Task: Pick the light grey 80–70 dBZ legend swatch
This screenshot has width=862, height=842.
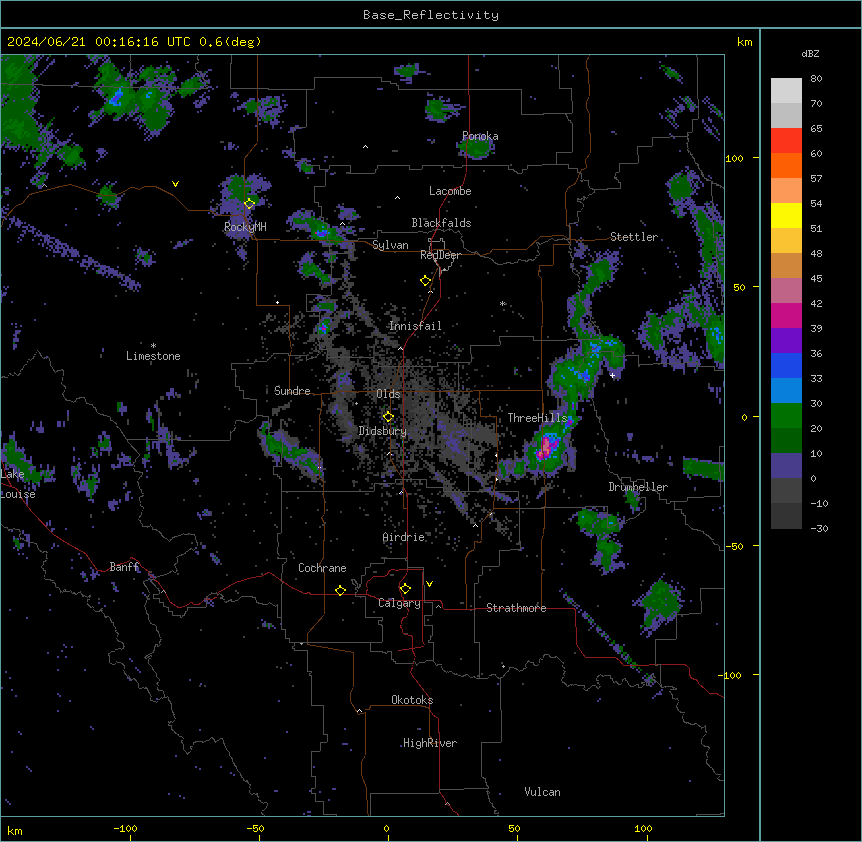Action: (x=786, y=91)
